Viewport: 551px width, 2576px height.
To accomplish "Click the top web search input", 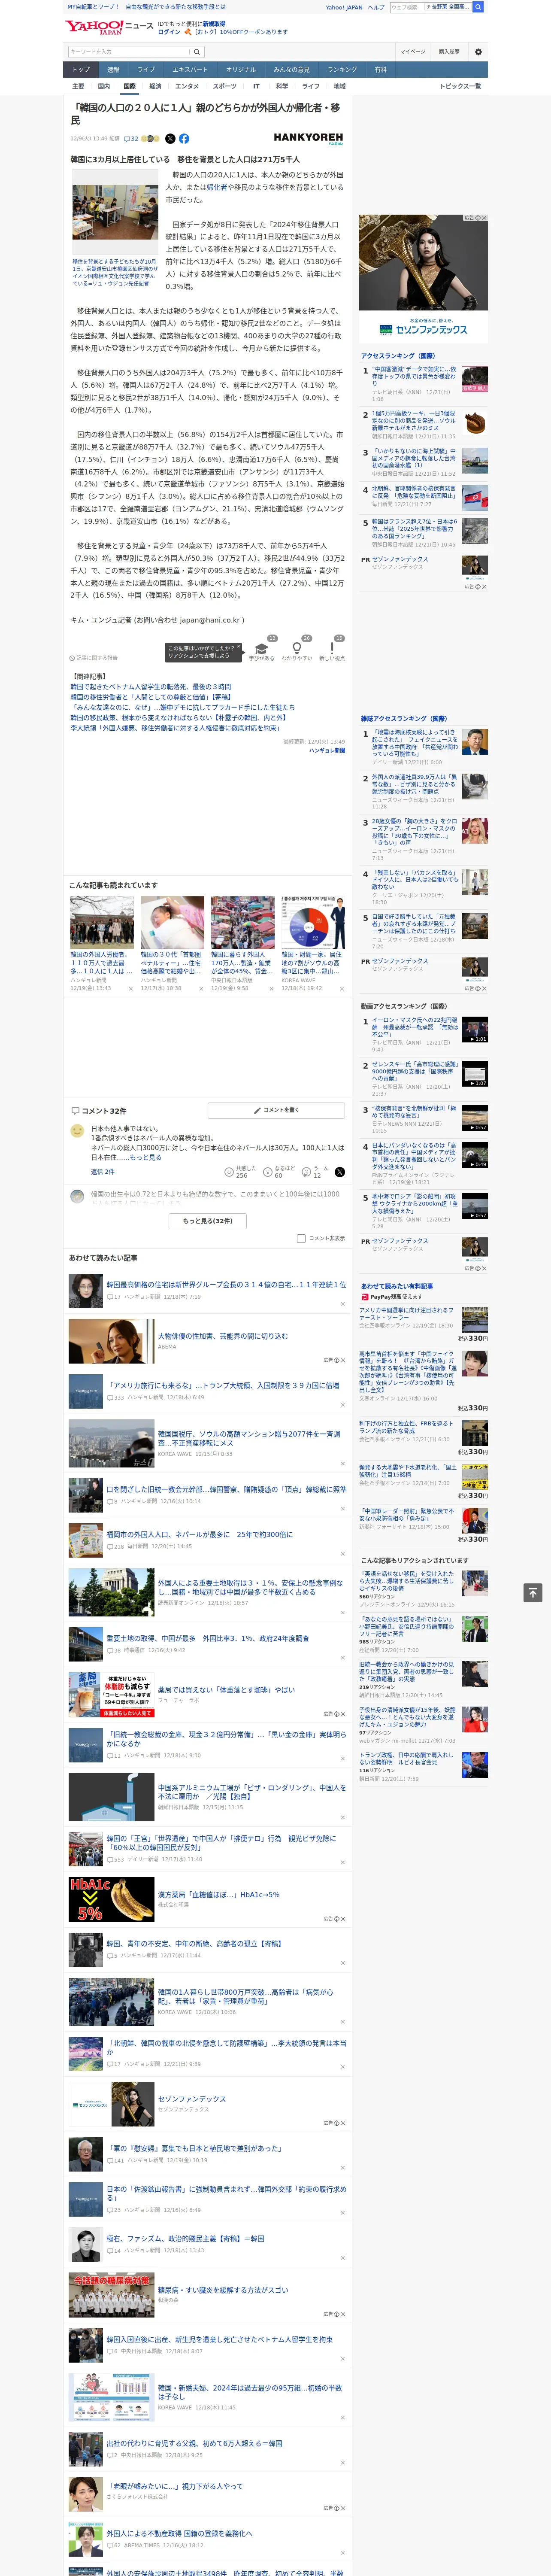I will (406, 7).
